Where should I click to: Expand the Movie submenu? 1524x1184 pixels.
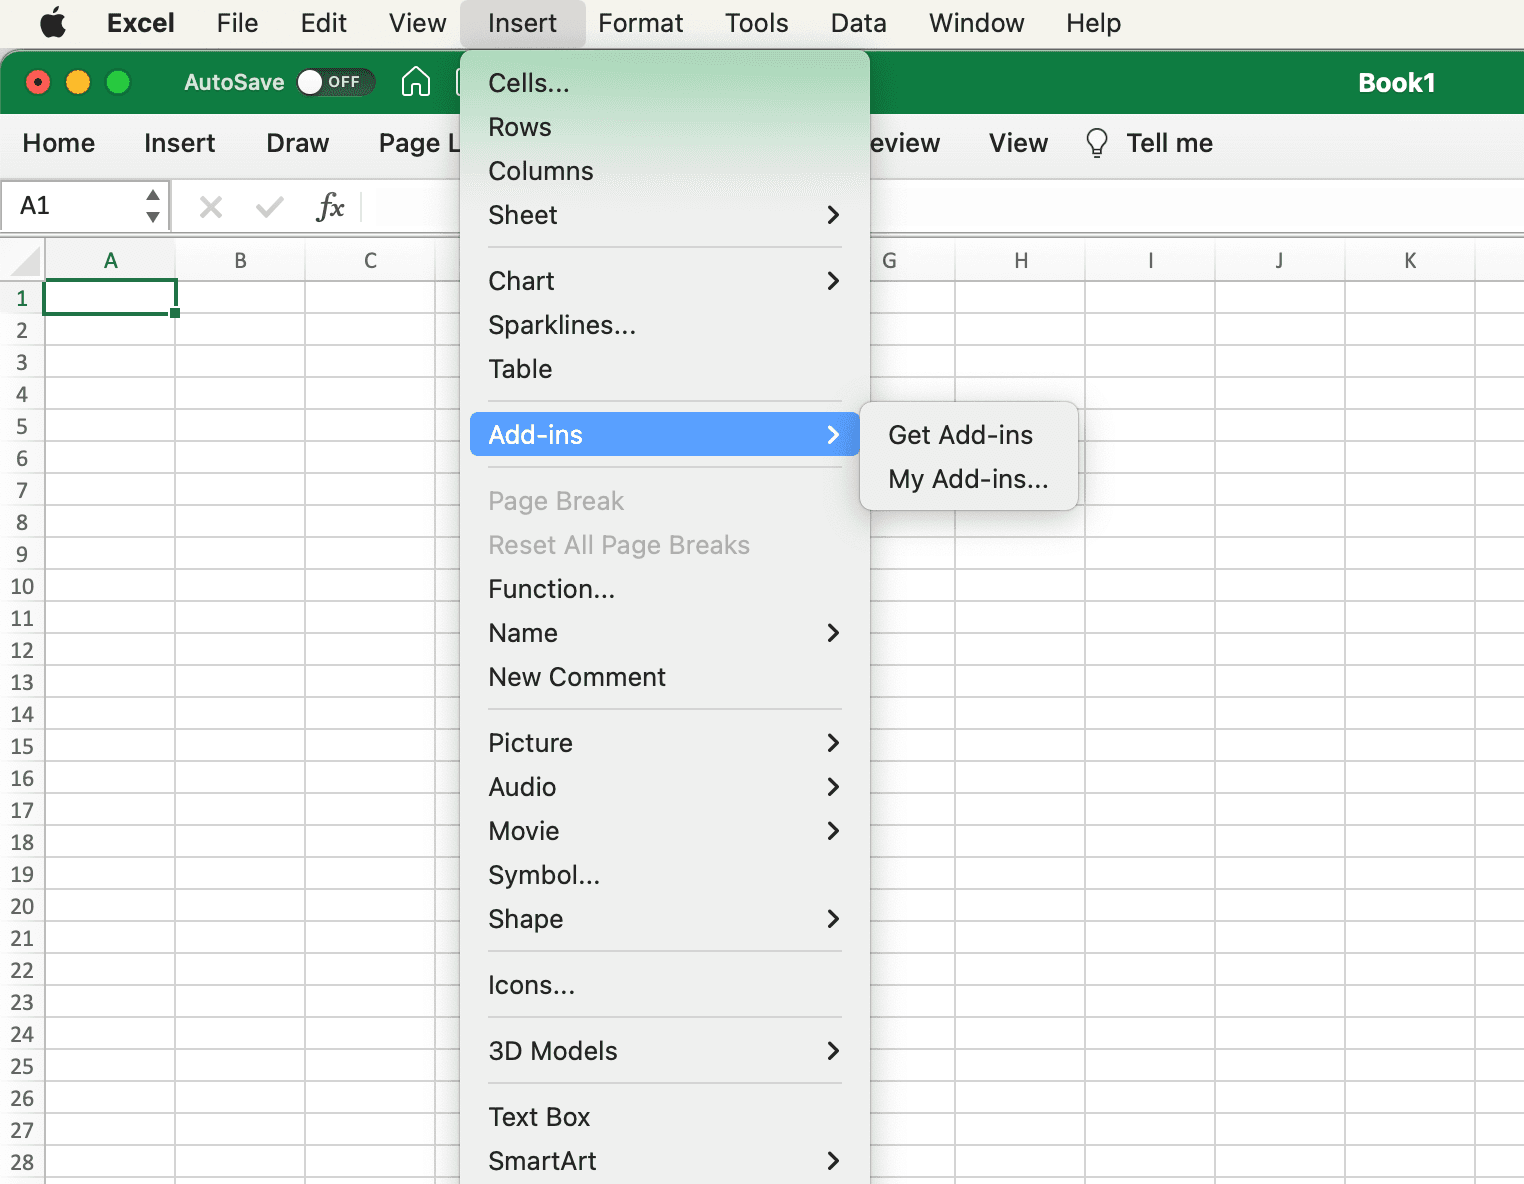pos(833,831)
